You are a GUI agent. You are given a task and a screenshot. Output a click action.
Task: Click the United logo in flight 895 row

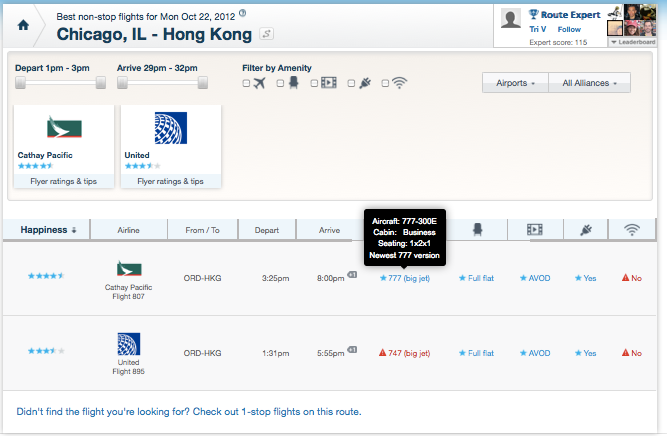[x=129, y=344]
